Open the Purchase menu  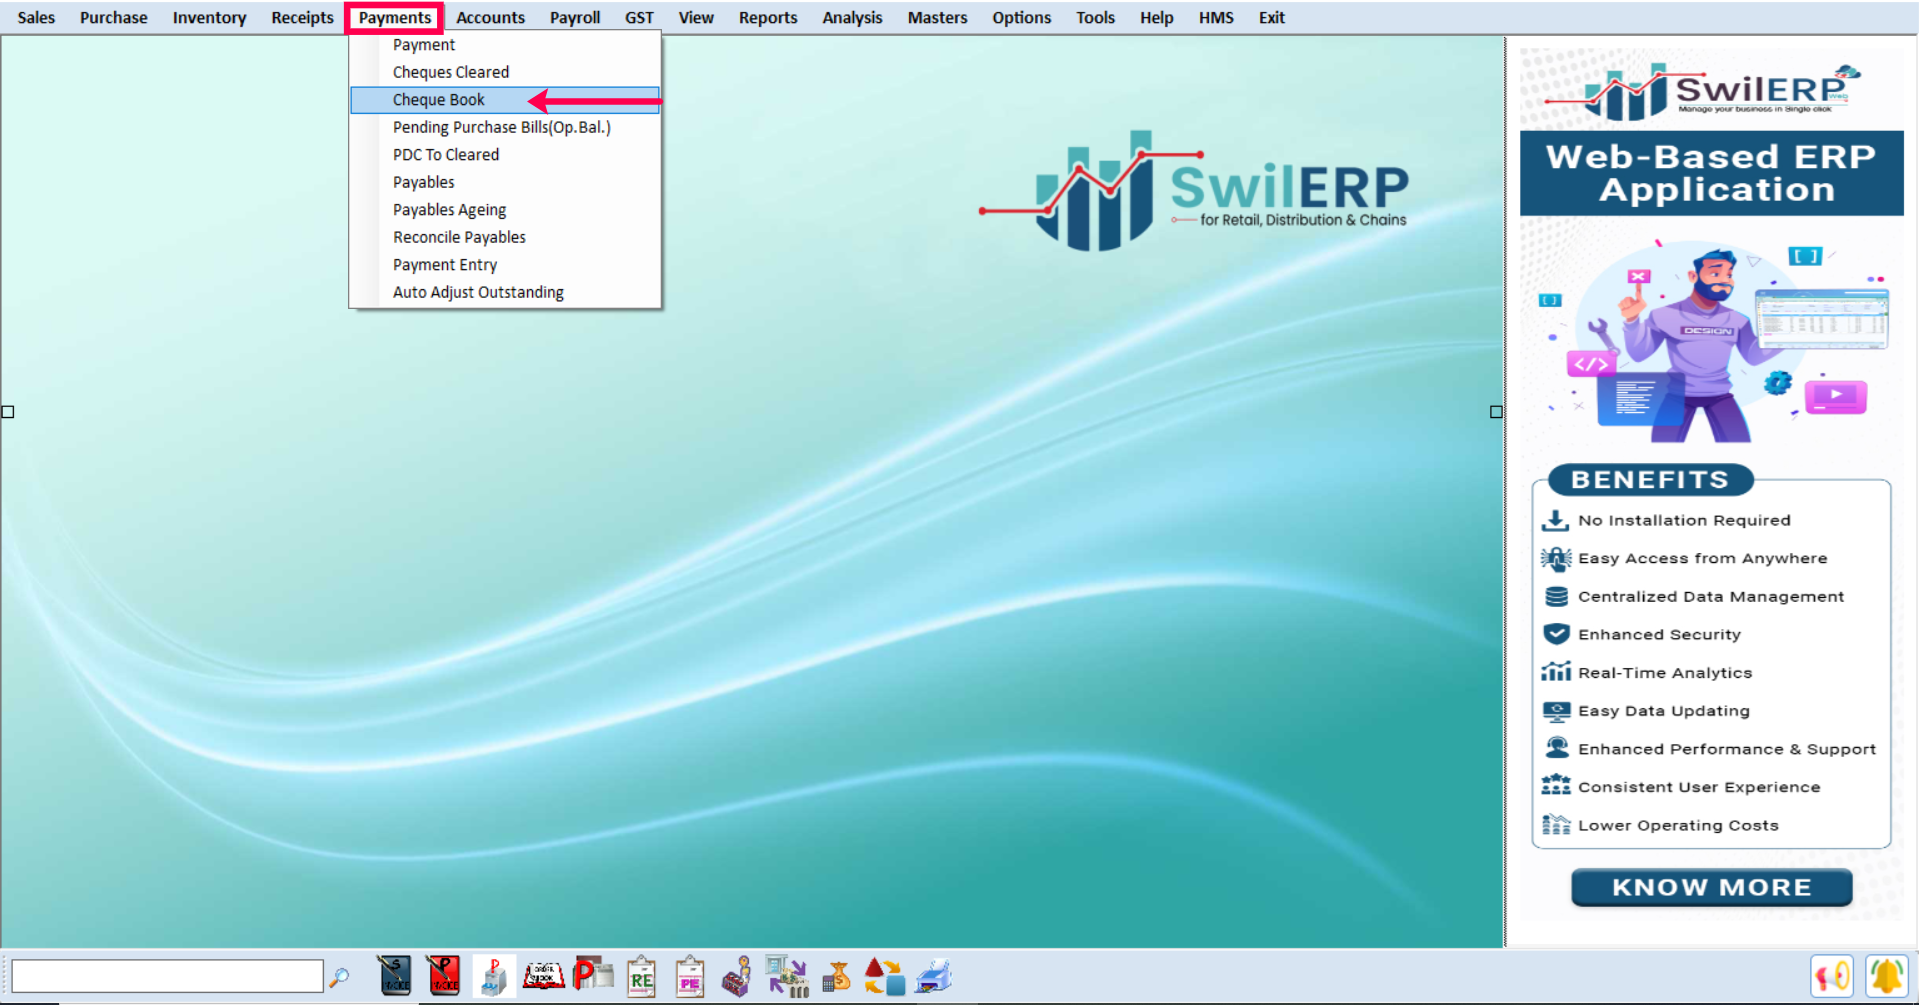pyautogui.click(x=113, y=17)
